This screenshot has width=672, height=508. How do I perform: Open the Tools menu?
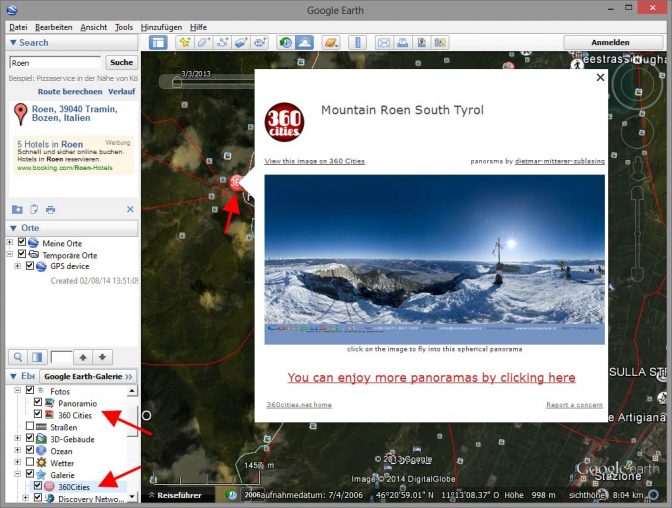click(123, 27)
